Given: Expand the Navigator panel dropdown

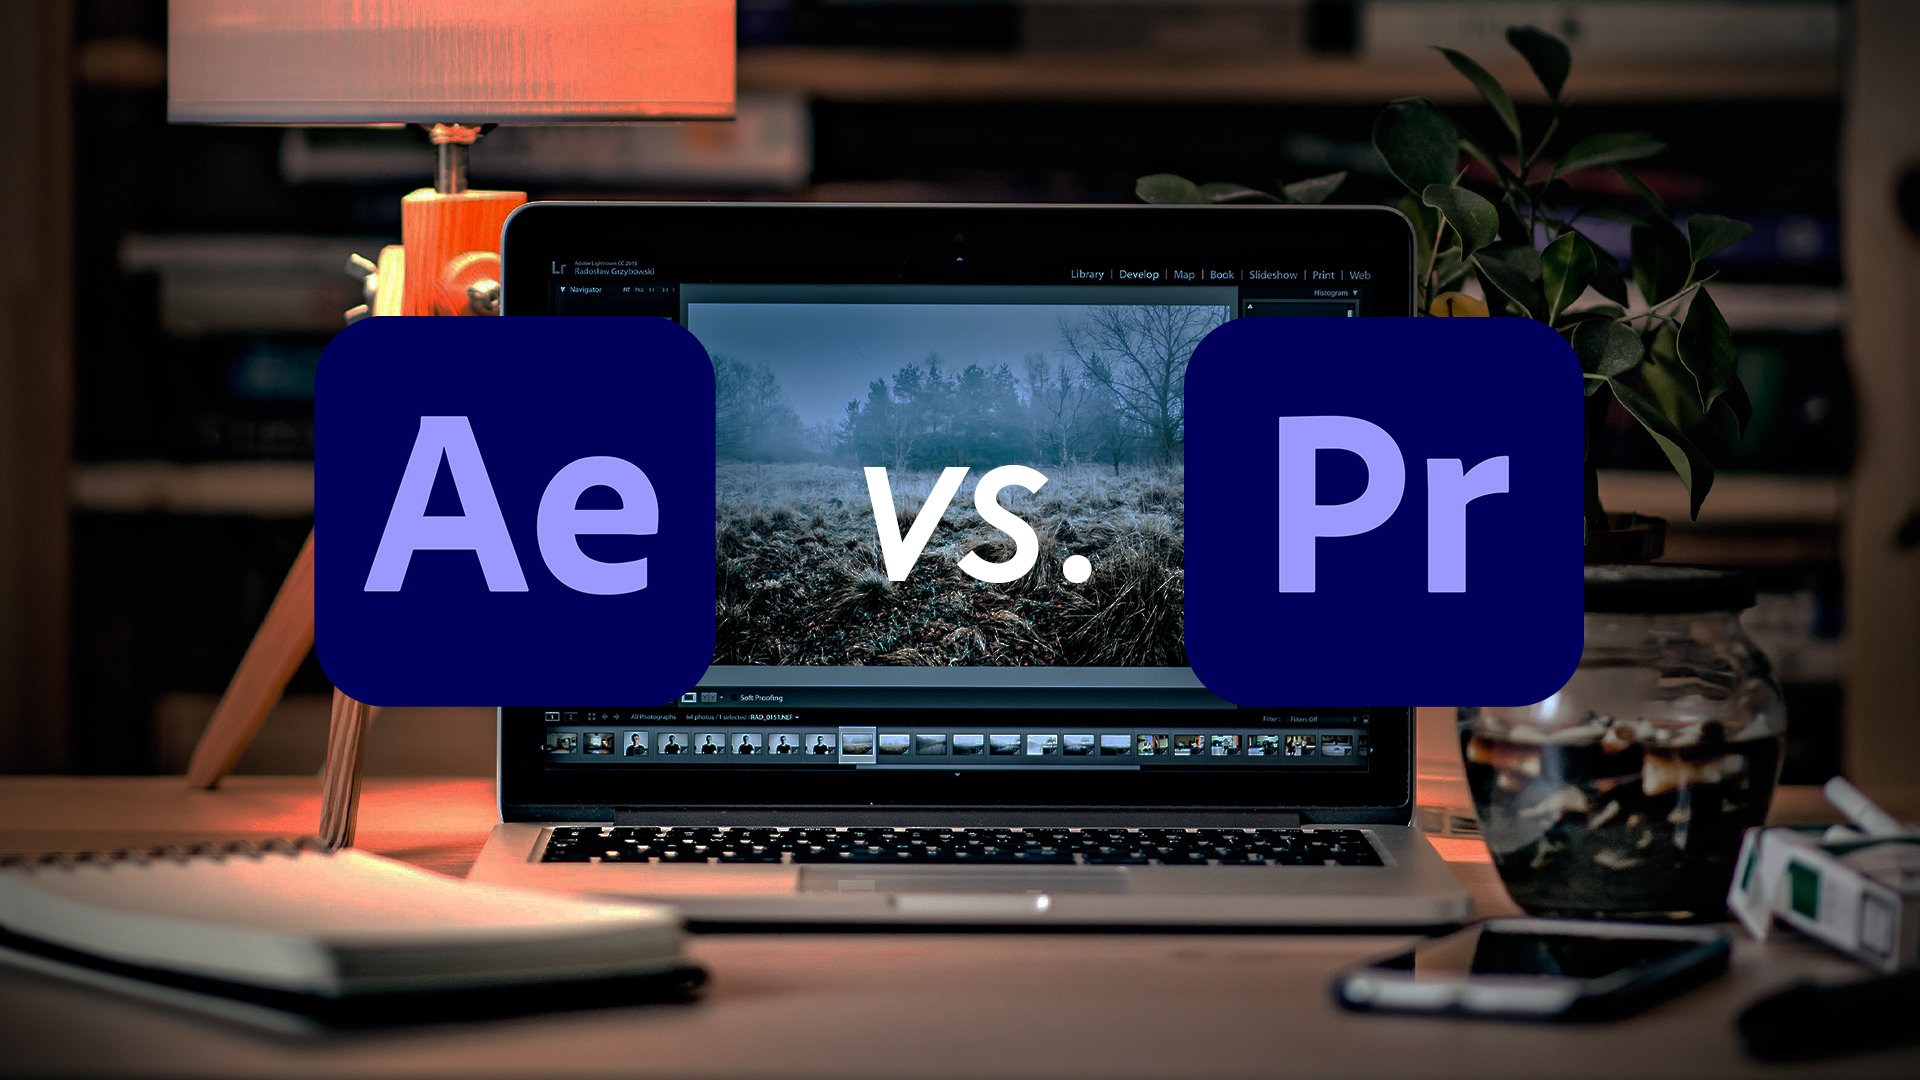Looking at the screenshot, I should coord(556,291).
